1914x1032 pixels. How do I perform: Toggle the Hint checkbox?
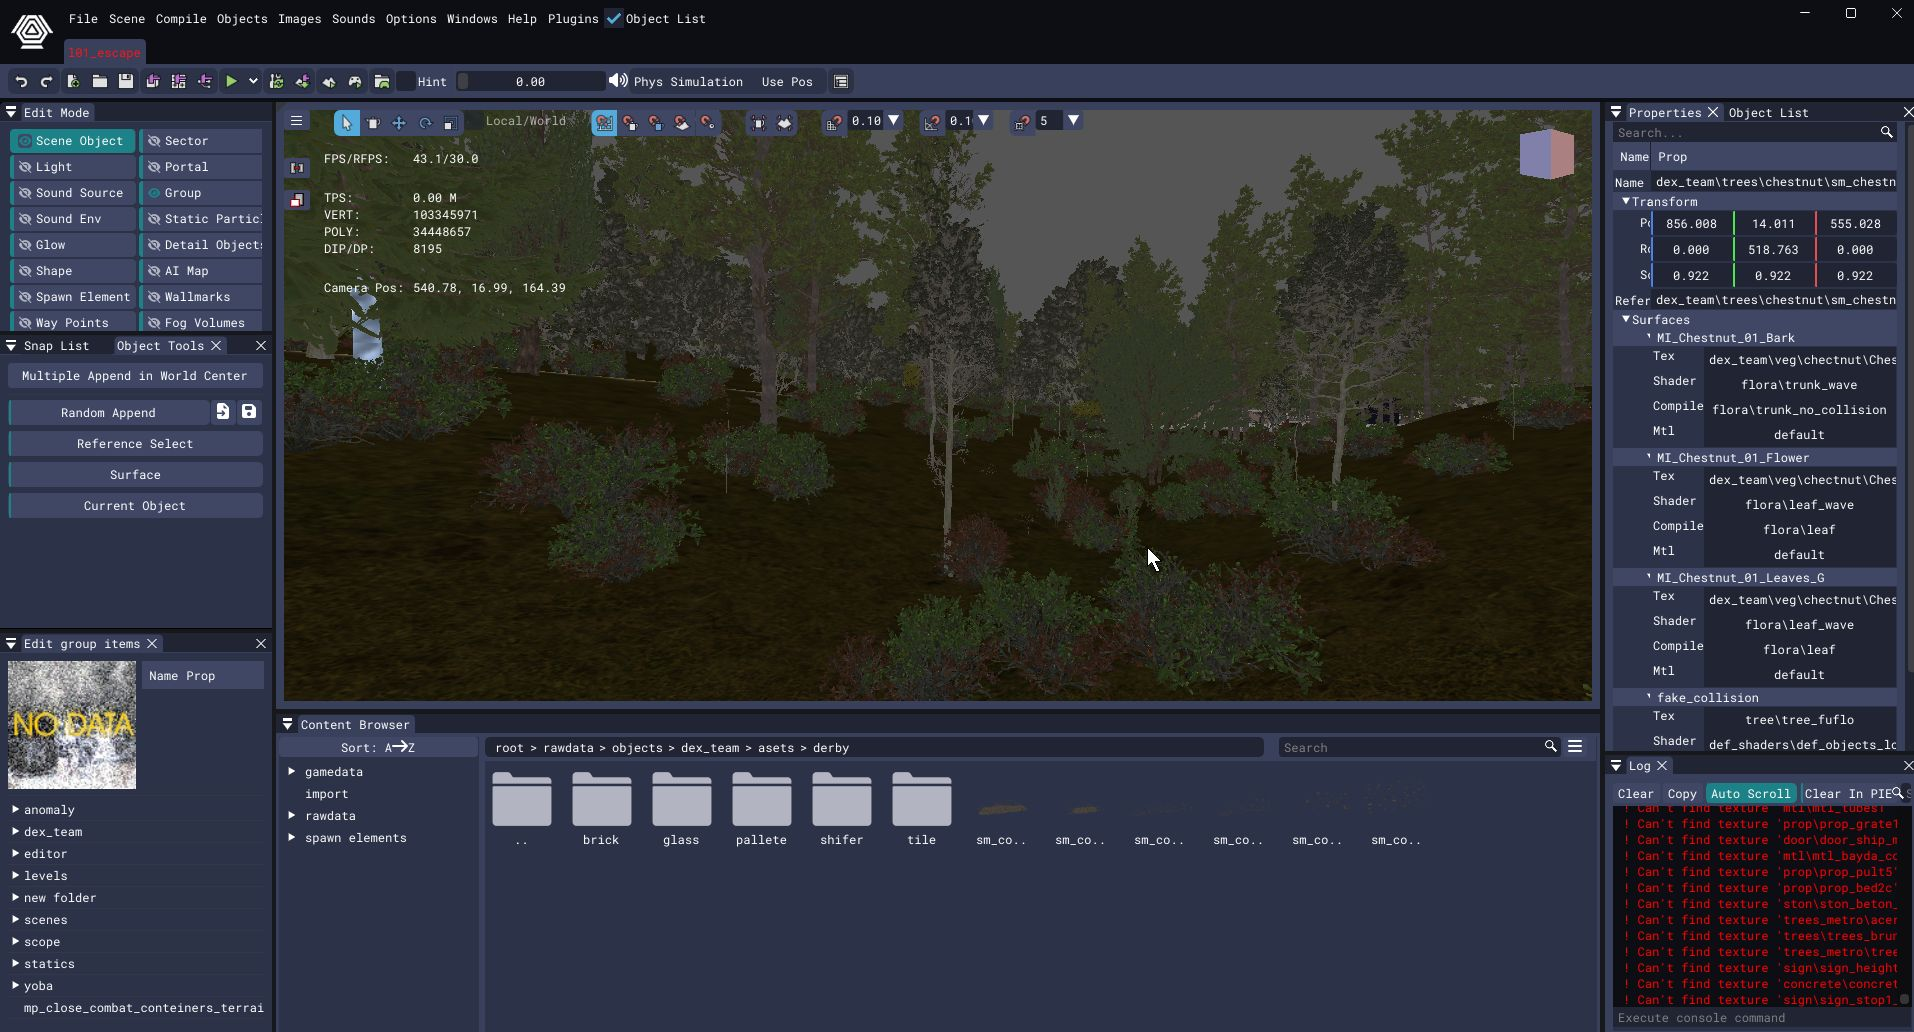406,82
